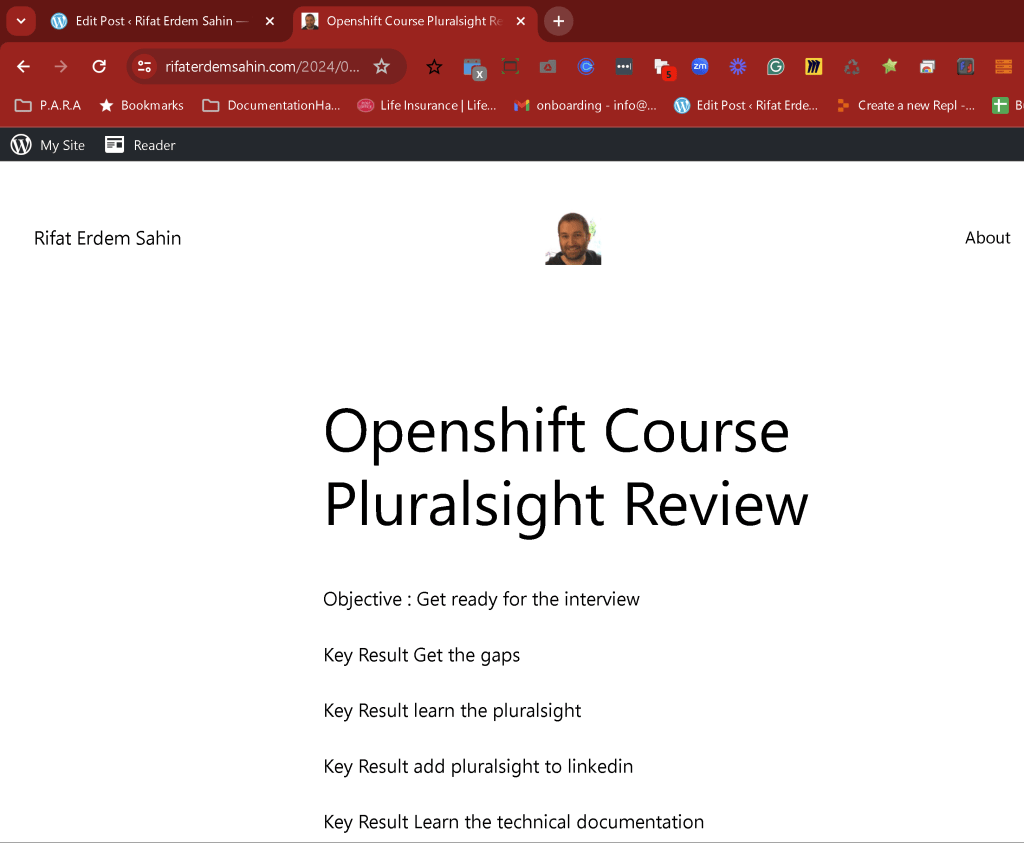Open the tab search dropdown arrow

click(21, 21)
